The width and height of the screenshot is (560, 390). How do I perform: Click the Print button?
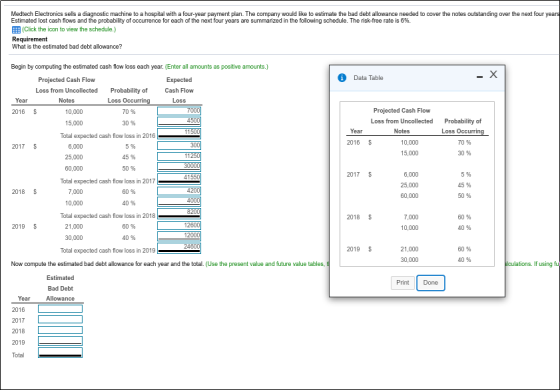(402, 282)
